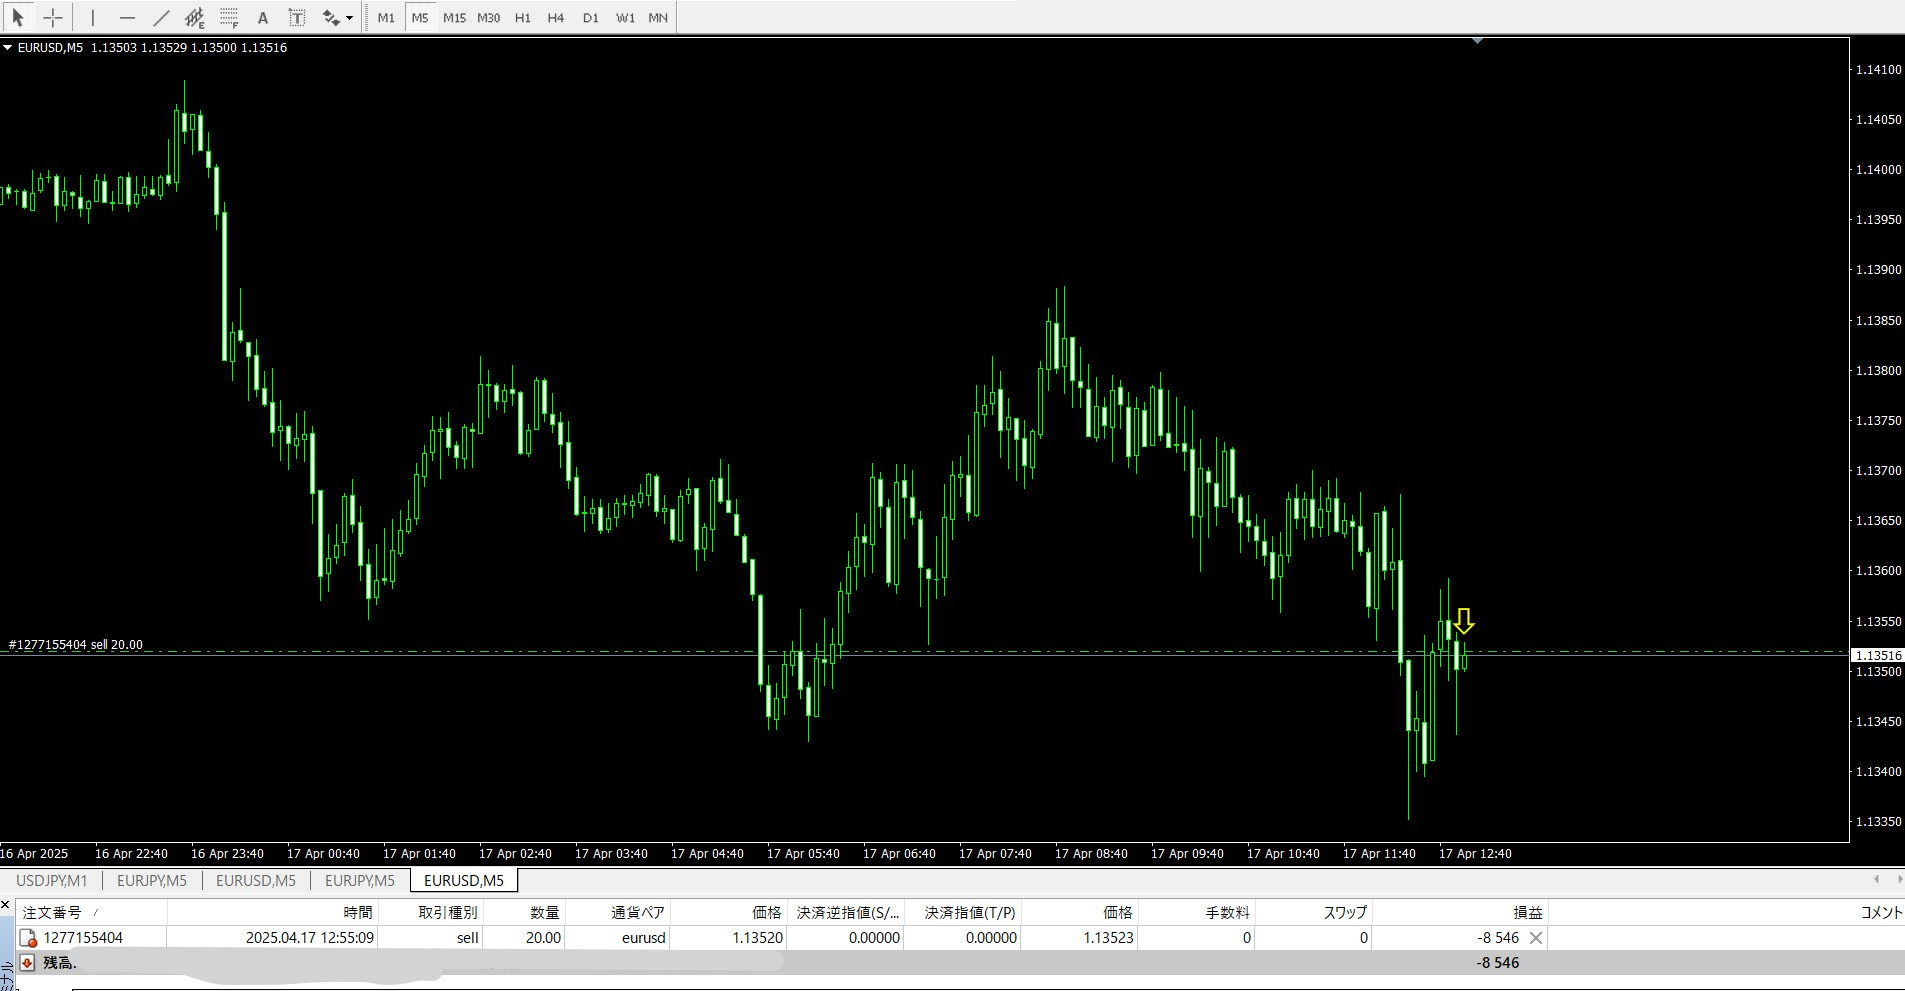Expand the EURUSD,M5 chart title triangle
Viewport: 1905px width, 991px height.
click(7, 47)
